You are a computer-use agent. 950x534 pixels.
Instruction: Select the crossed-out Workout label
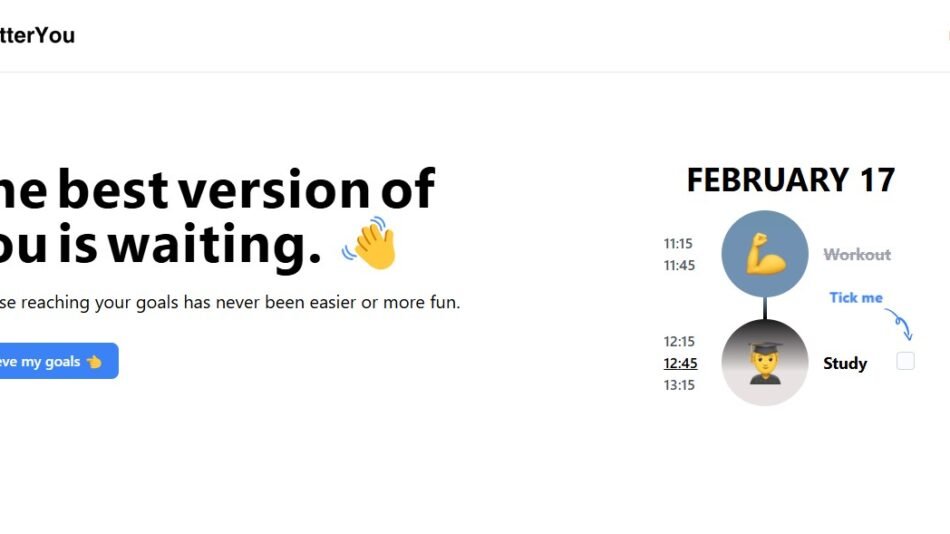pos(857,255)
